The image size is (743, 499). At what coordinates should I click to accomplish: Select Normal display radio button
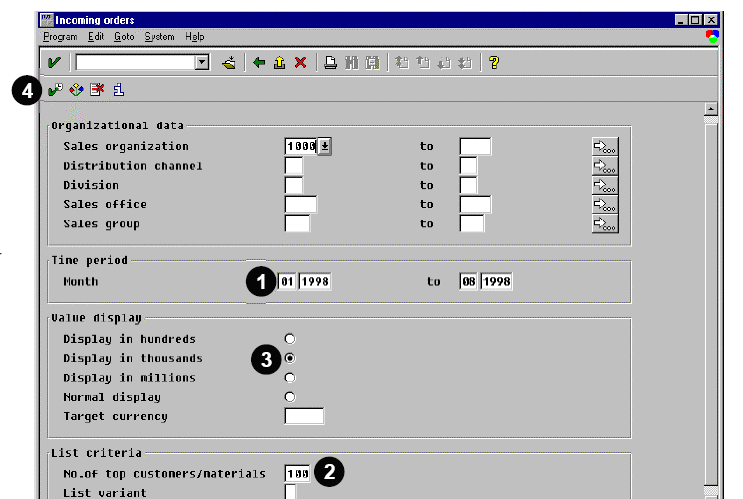tap(290, 397)
